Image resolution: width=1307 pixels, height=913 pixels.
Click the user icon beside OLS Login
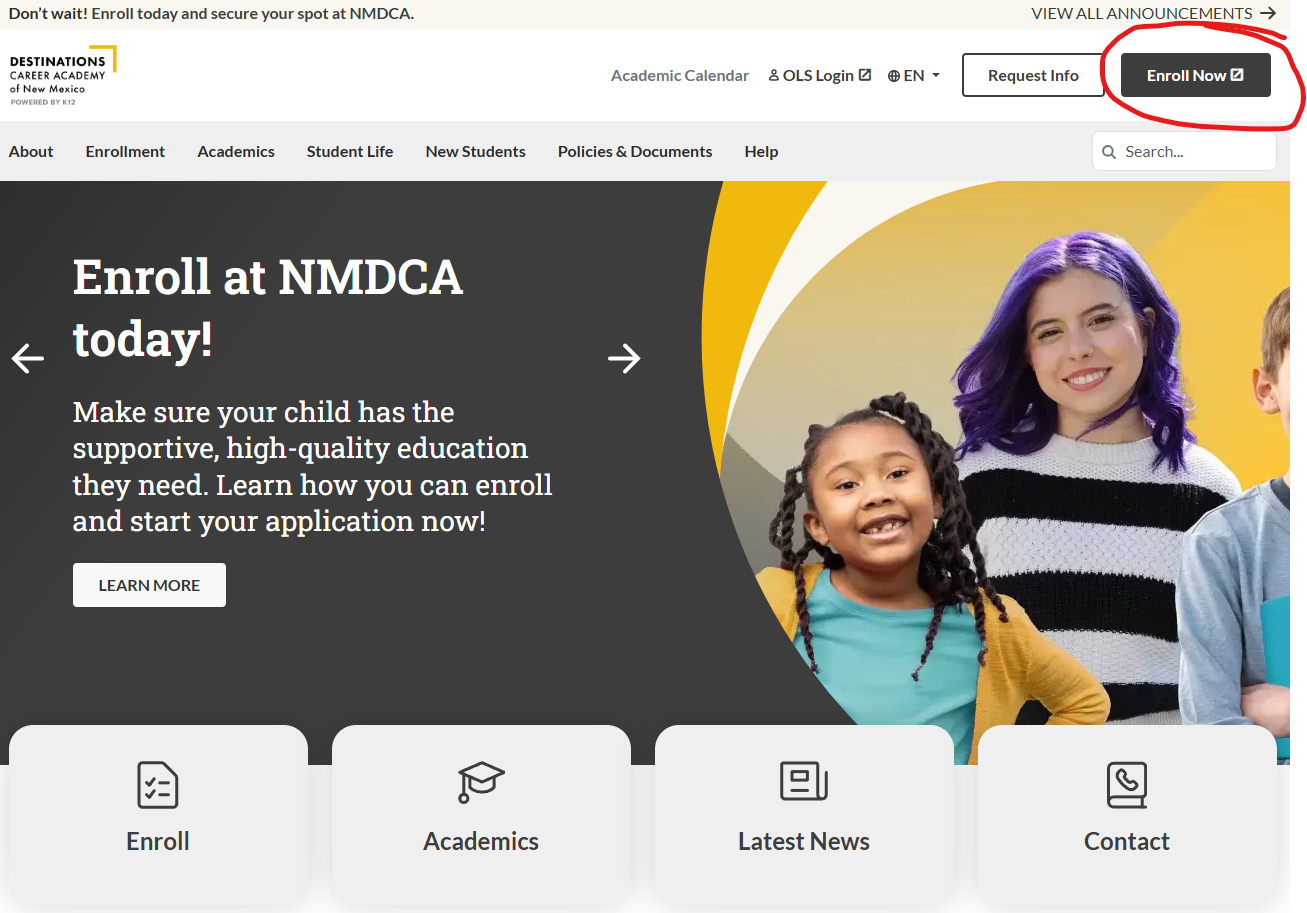coord(774,75)
